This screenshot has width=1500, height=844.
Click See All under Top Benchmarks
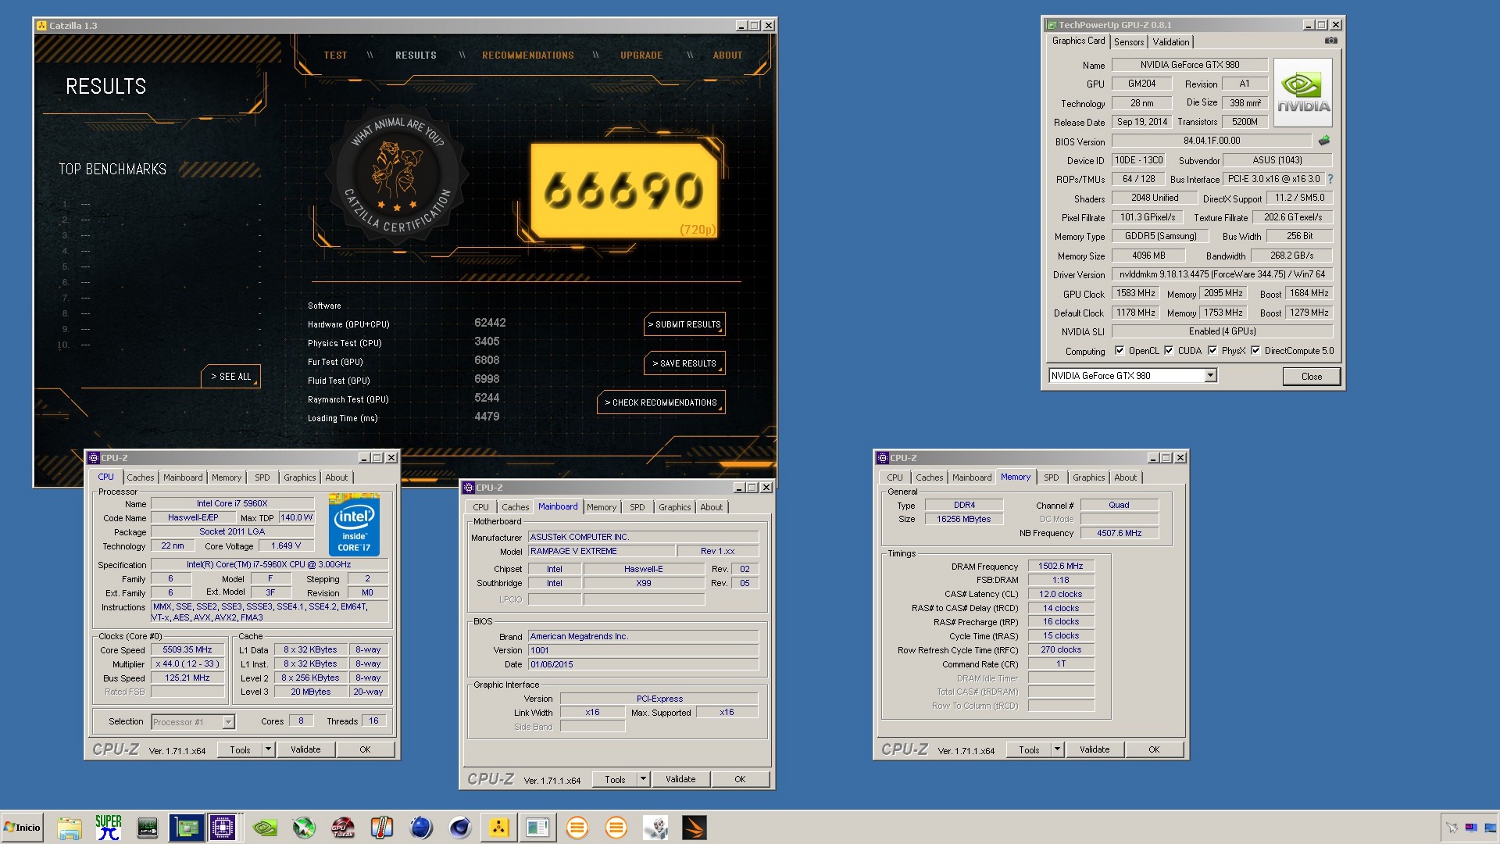[x=231, y=376]
